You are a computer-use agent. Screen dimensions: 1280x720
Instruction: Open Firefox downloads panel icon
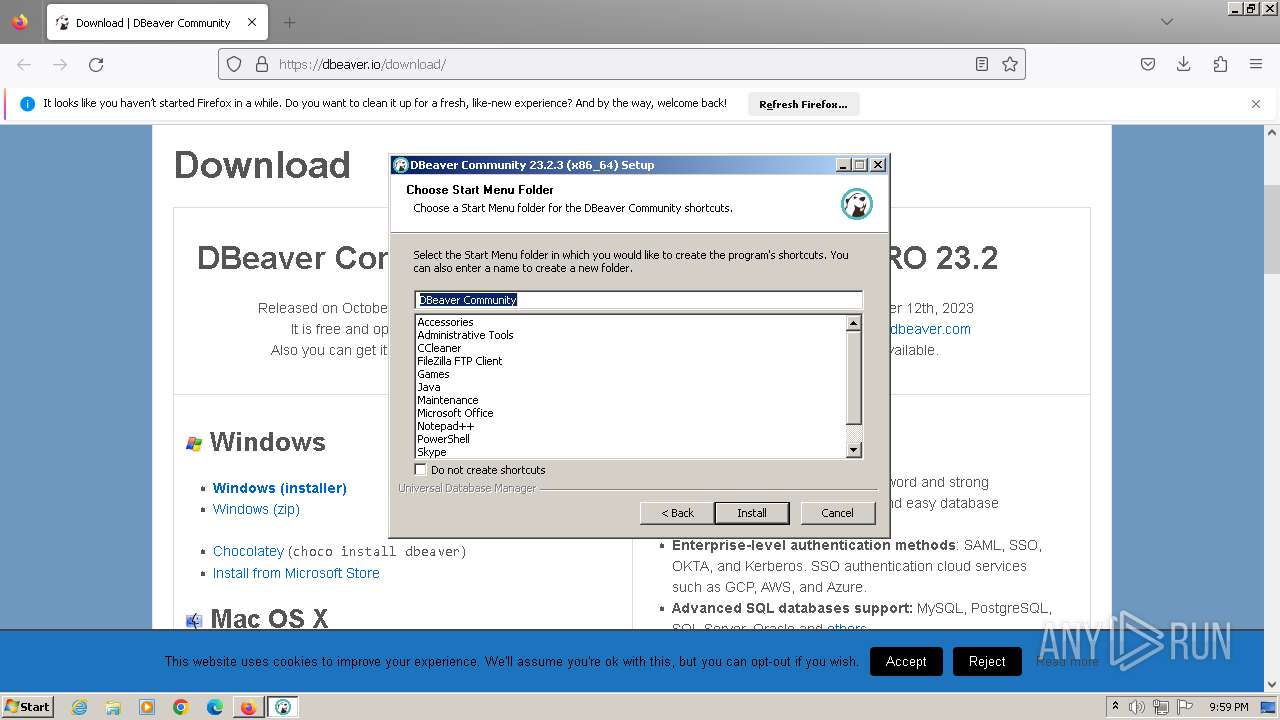[1184, 64]
